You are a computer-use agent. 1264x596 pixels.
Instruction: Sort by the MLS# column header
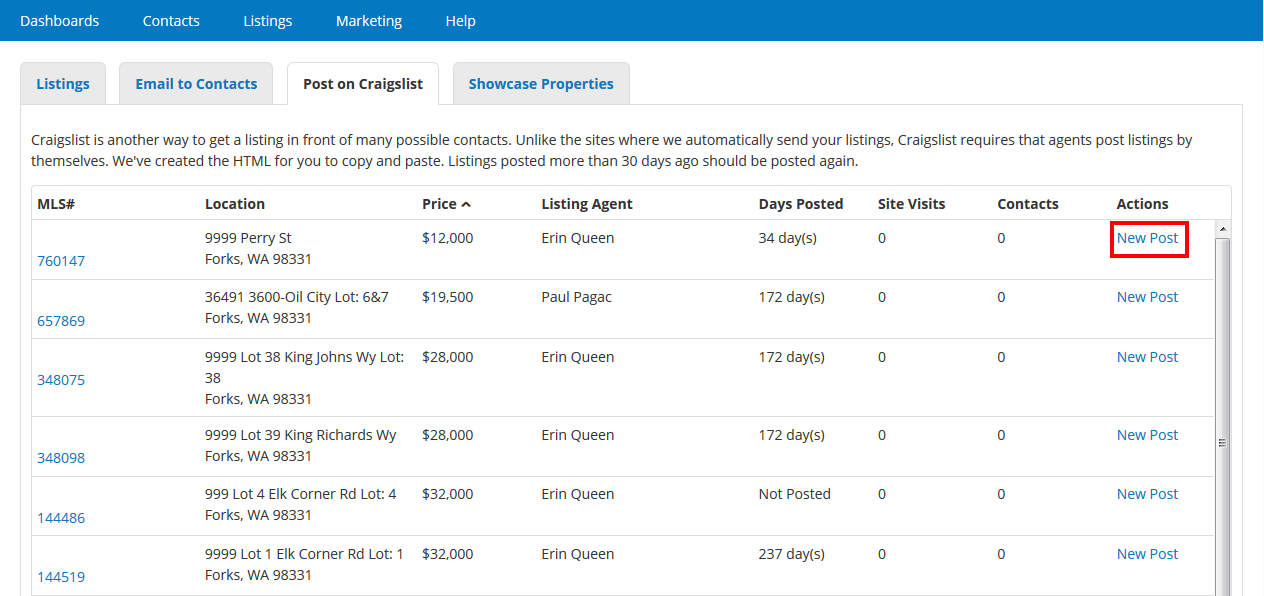click(56, 204)
